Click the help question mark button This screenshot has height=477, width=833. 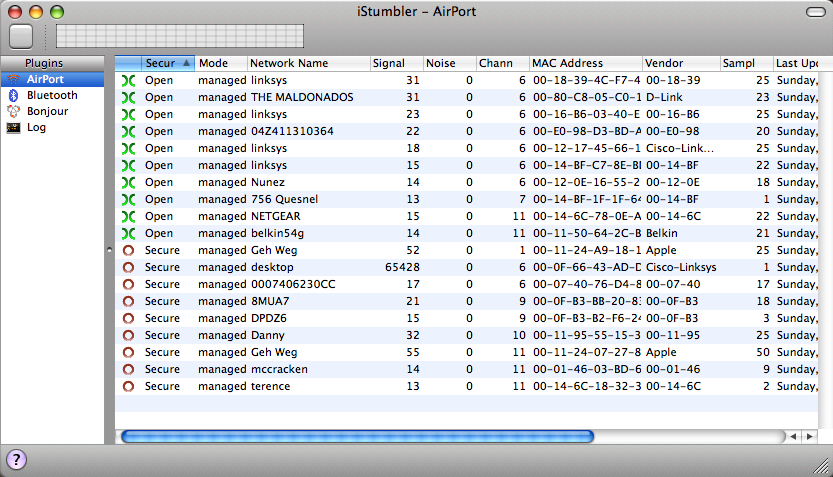(x=16, y=459)
